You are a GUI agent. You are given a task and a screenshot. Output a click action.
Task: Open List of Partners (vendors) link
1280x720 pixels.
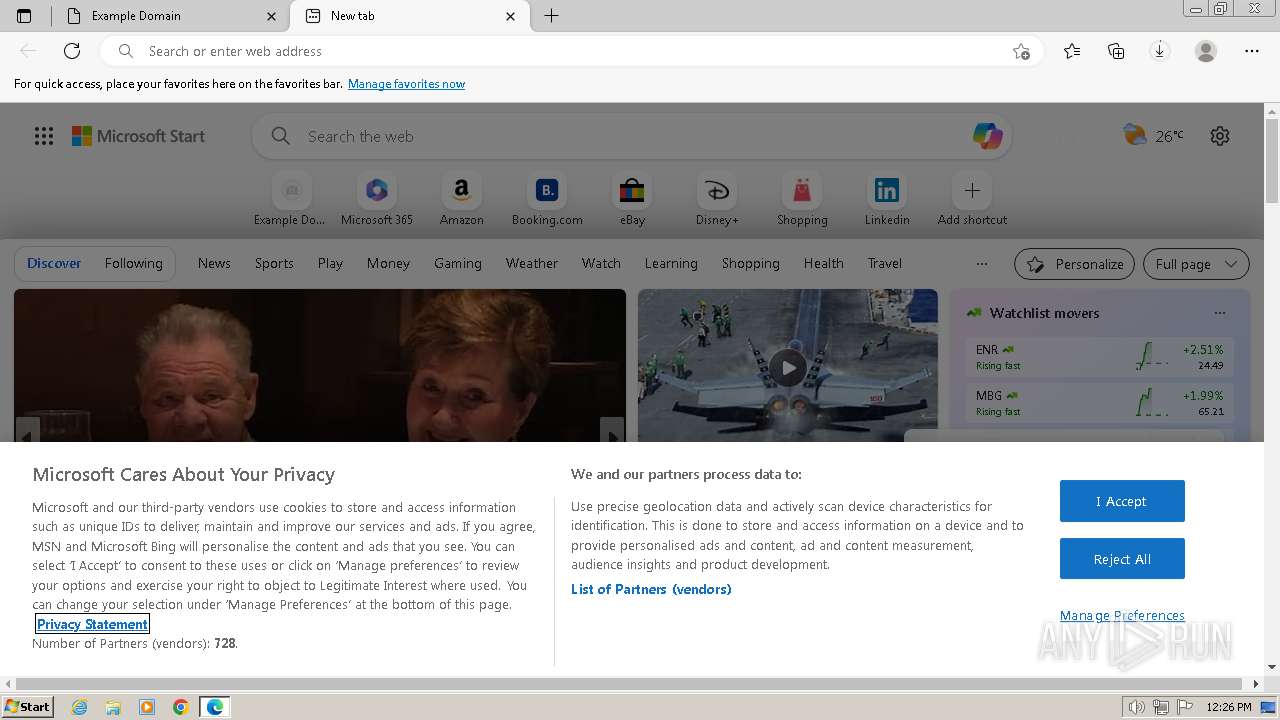click(651, 589)
